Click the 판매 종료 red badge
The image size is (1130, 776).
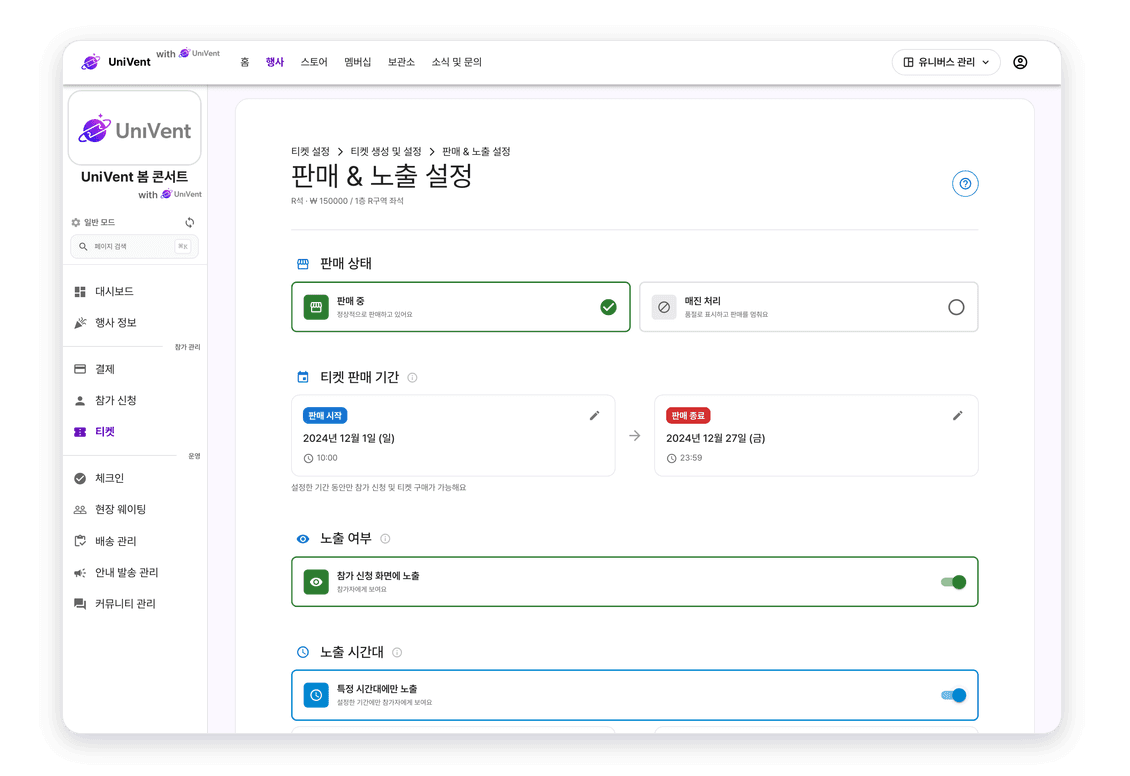coord(688,416)
